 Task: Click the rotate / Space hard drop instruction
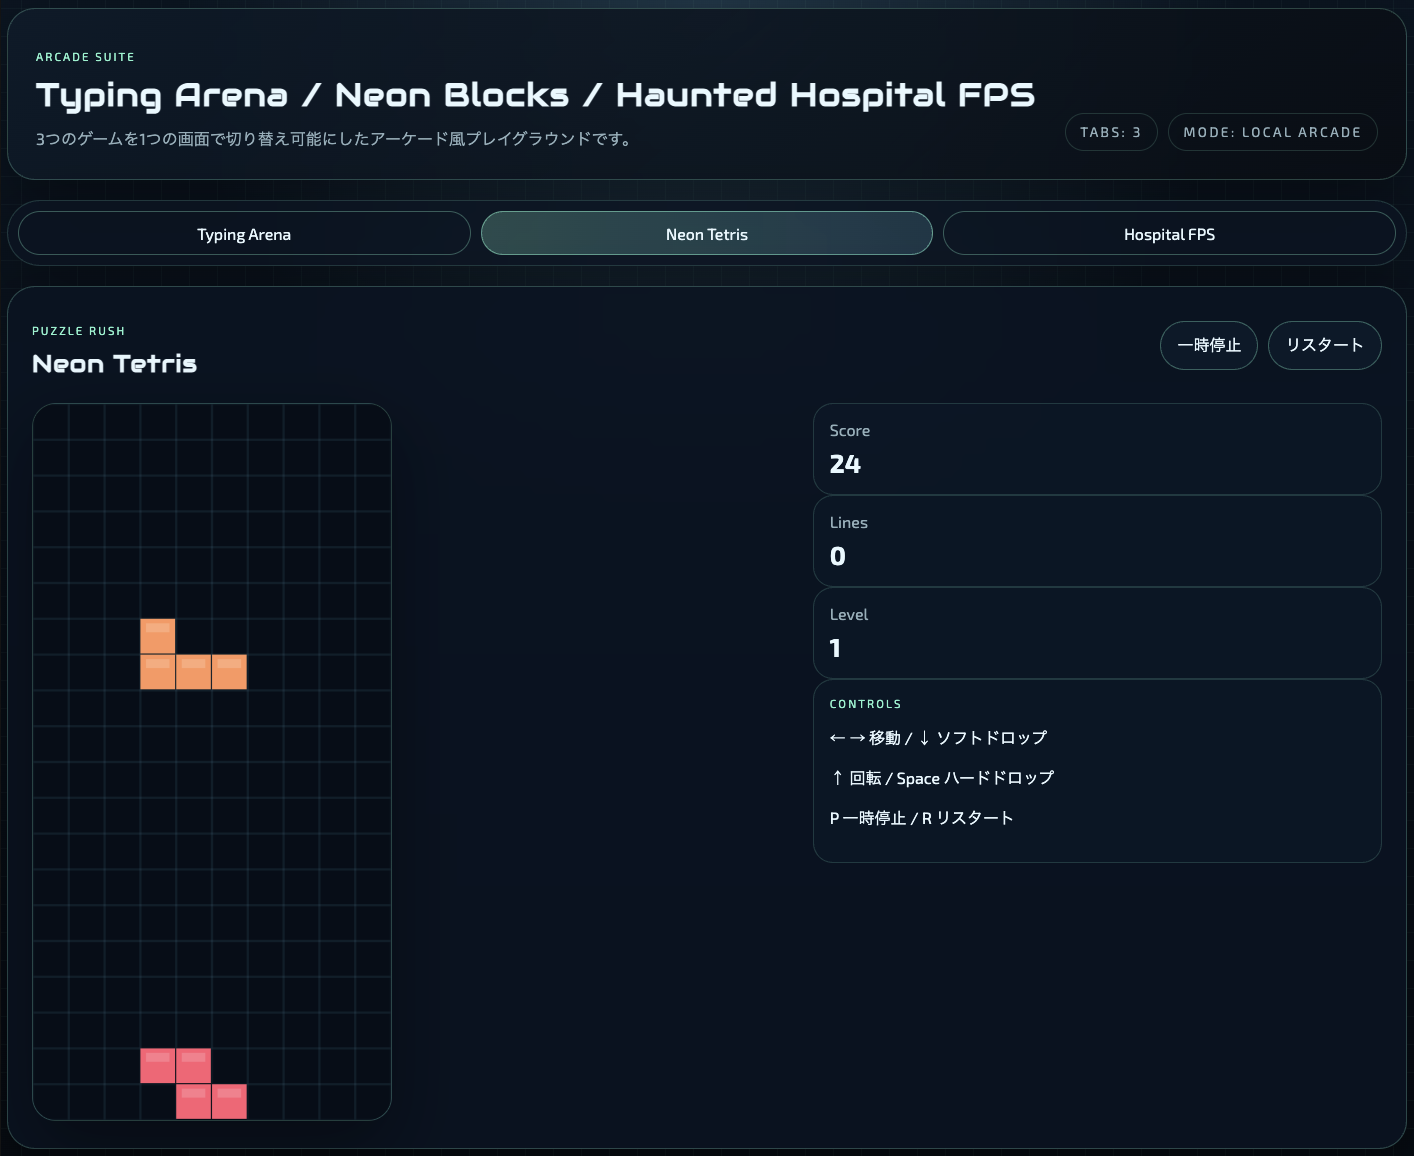pos(942,778)
